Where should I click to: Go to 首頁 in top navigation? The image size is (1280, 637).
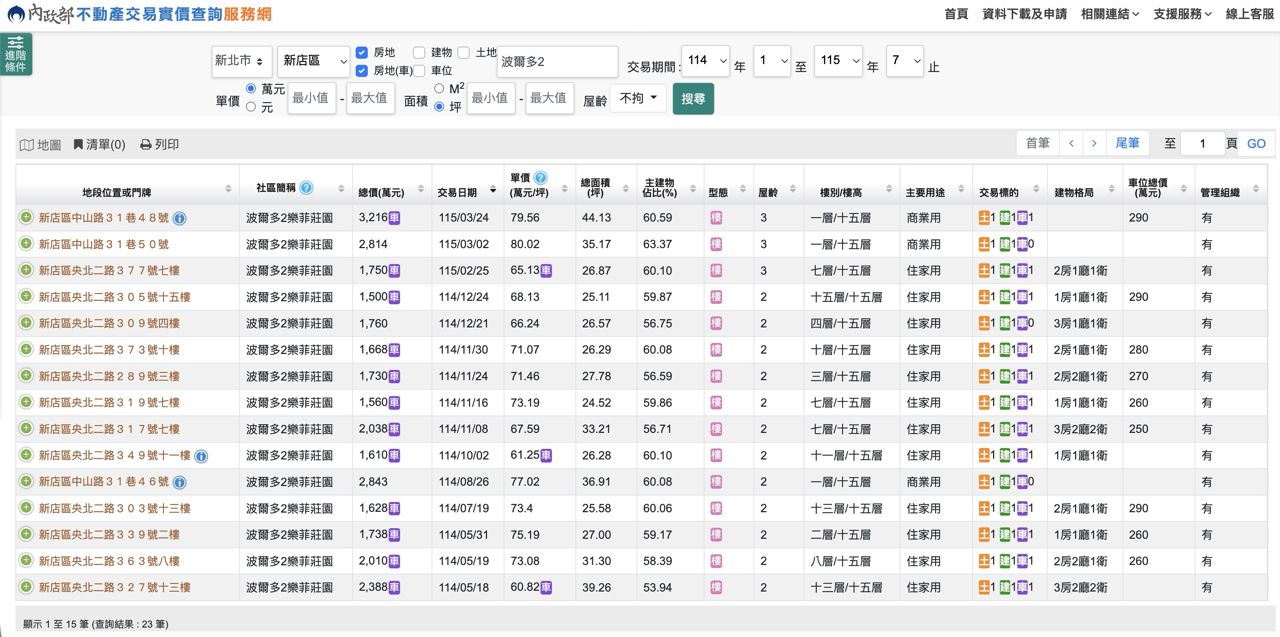[x=956, y=14]
